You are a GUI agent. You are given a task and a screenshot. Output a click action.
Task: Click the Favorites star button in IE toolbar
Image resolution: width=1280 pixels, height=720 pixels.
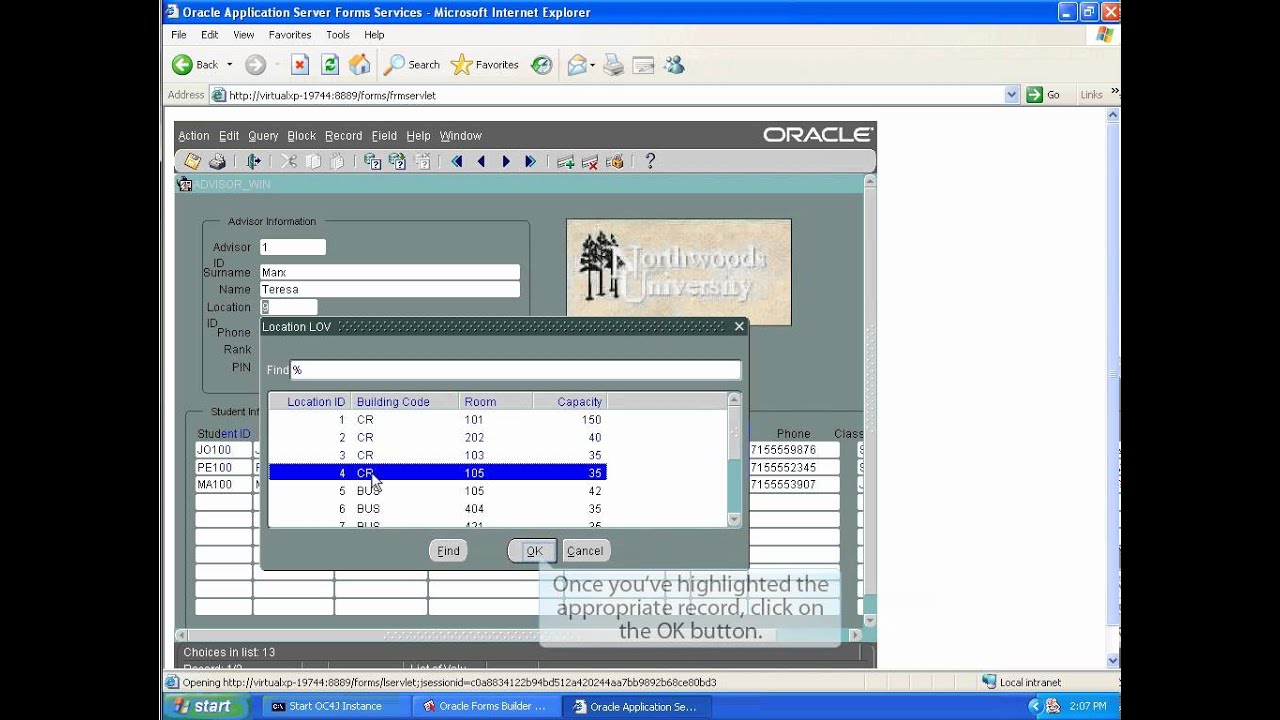[x=485, y=65]
